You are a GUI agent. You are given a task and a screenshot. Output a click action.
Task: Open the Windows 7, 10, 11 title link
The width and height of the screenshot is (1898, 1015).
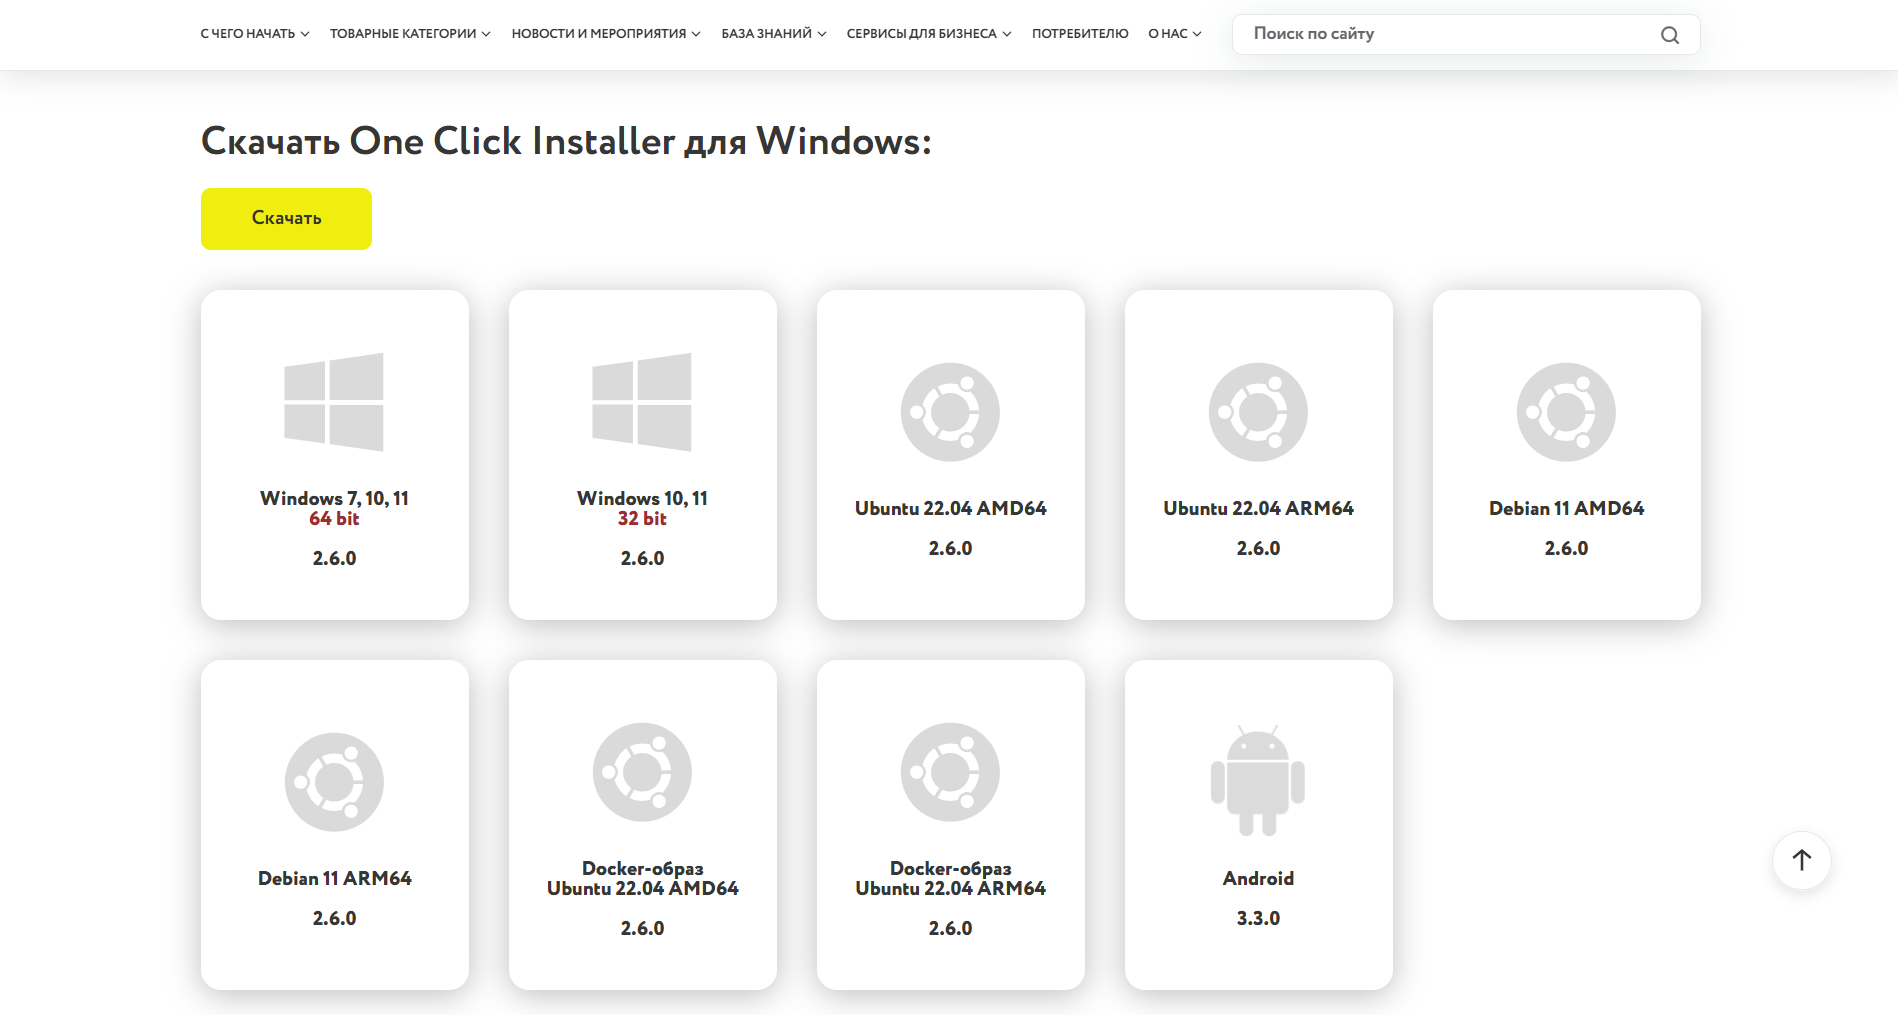click(334, 498)
